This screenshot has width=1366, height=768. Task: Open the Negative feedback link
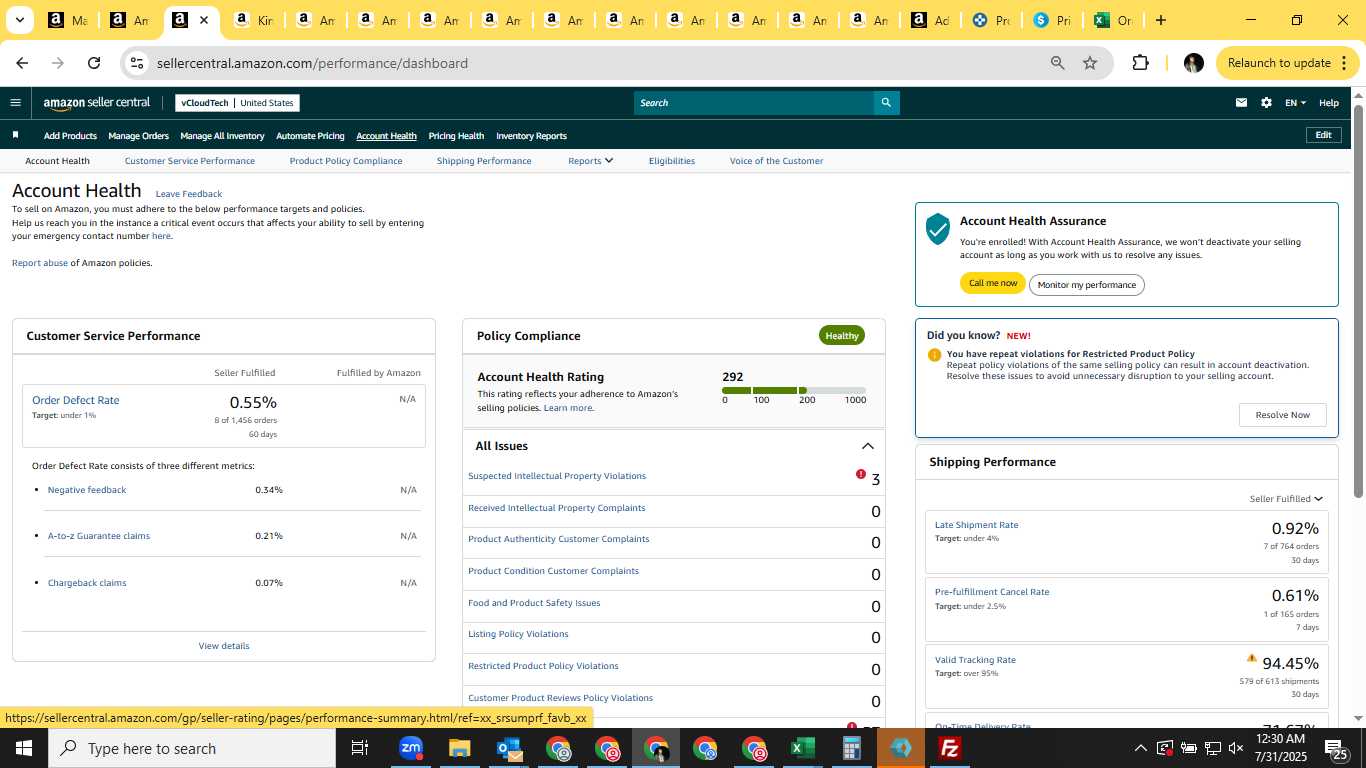pos(87,490)
